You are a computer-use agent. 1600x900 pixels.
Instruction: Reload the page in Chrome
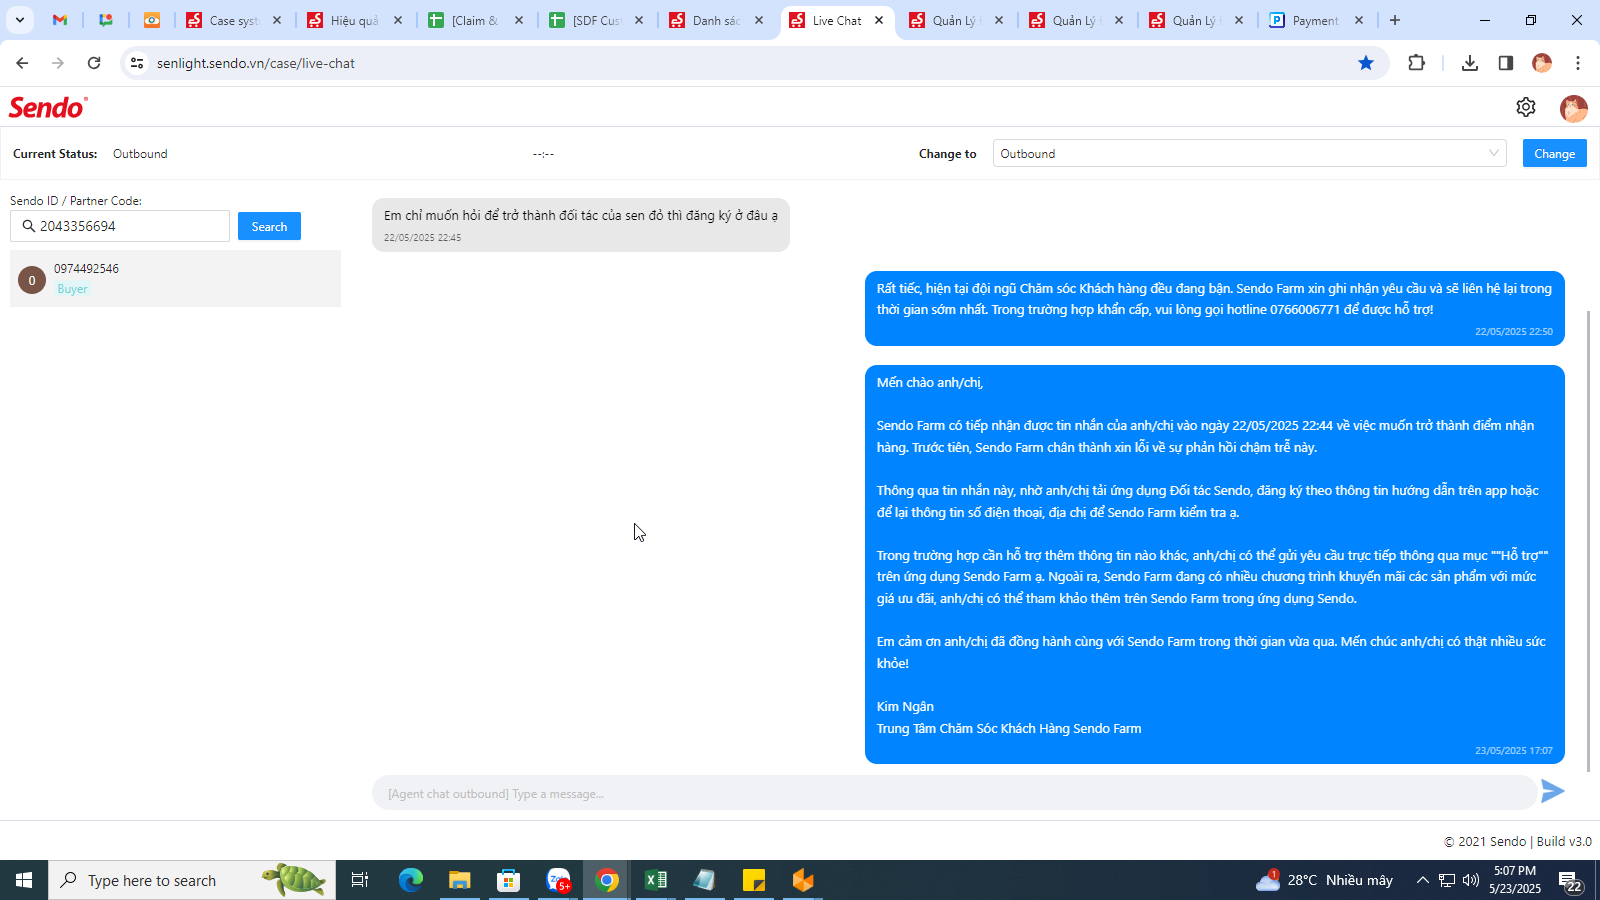coord(94,63)
